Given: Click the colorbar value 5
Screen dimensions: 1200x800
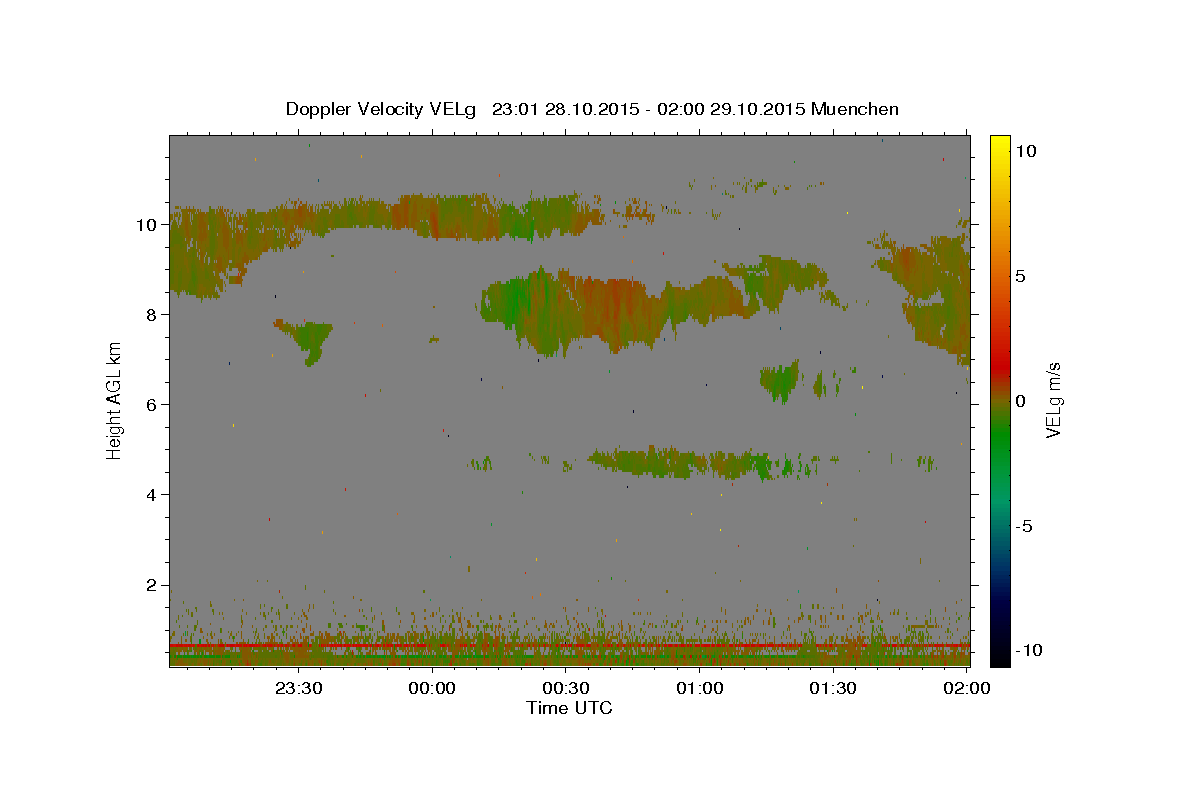Looking at the screenshot, I should 1020,275.
